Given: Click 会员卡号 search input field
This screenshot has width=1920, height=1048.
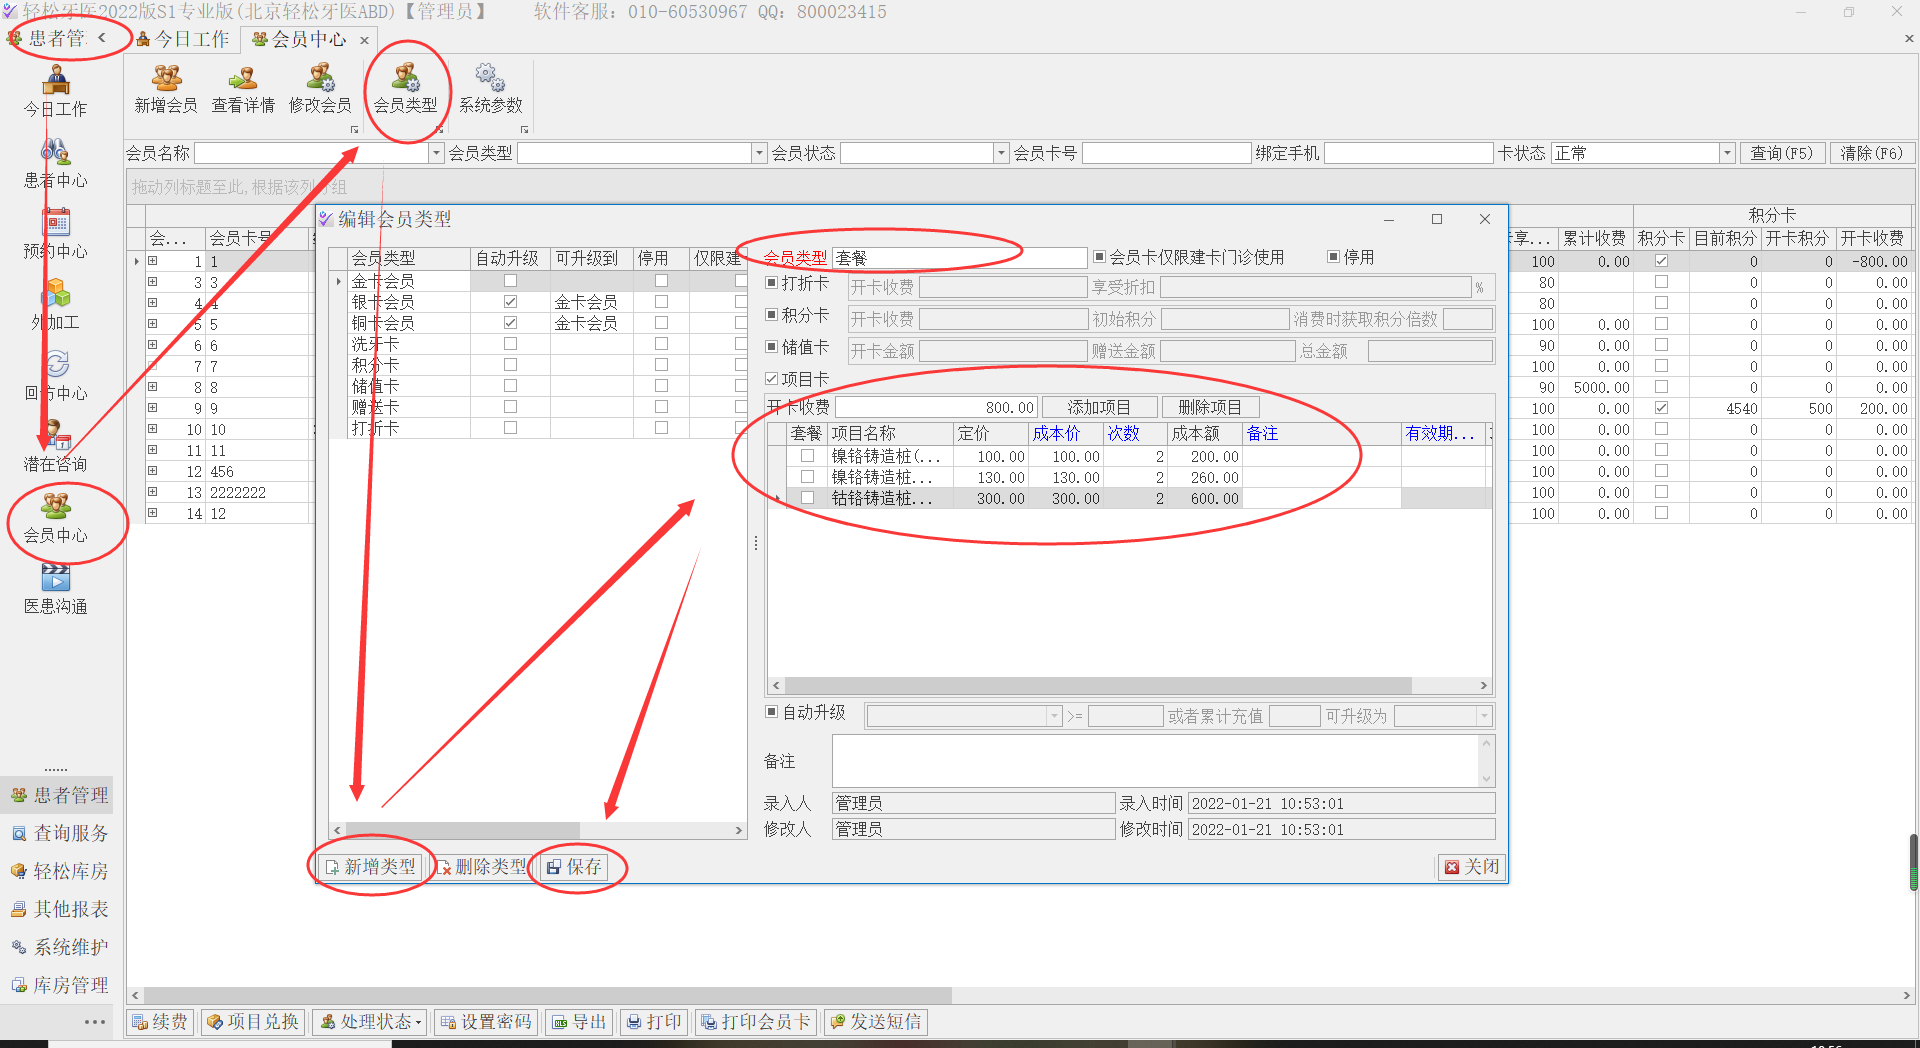Looking at the screenshot, I should point(1166,153).
